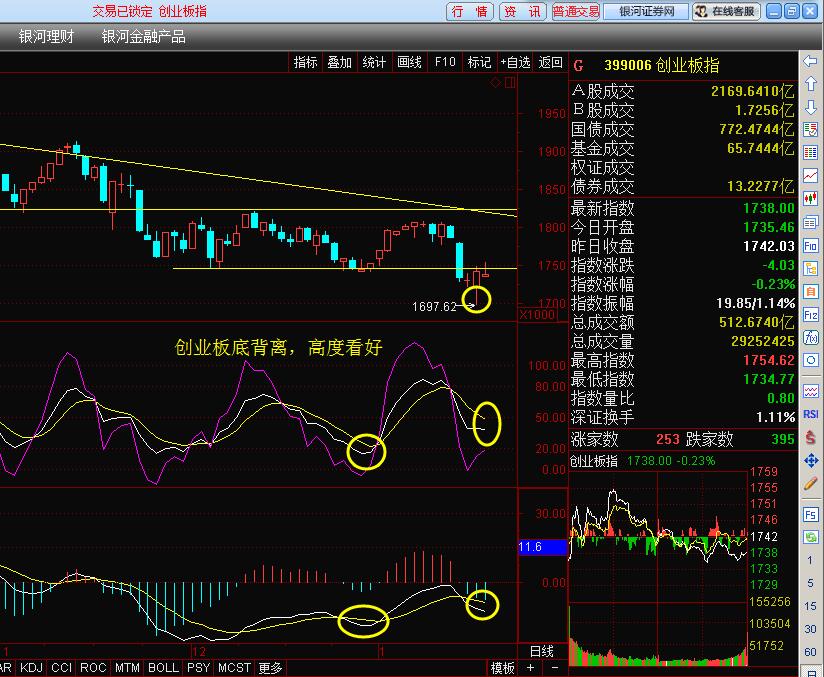Image resolution: width=824 pixels, height=677 pixels.
Task: Click the red dollar sign icon
Action: pyautogui.click(x=810, y=437)
